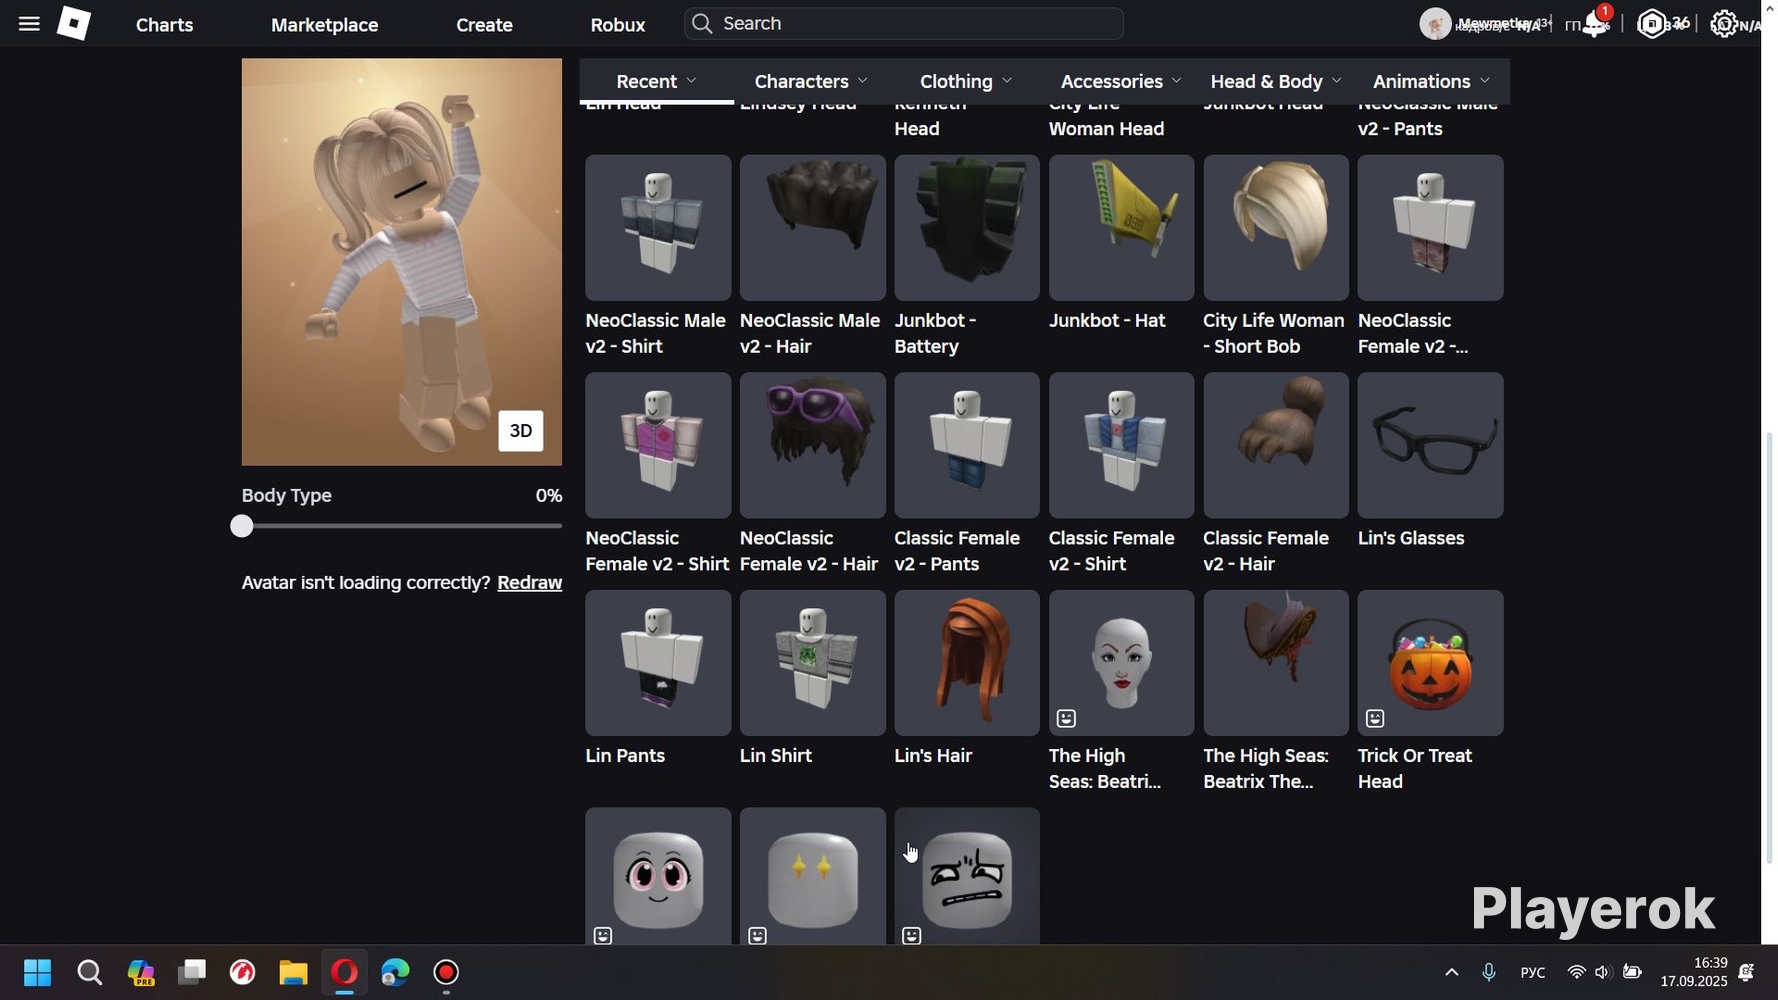Viewport: 1778px width, 1000px height.
Task: Click the avatar preview image
Action: point(402,262)
